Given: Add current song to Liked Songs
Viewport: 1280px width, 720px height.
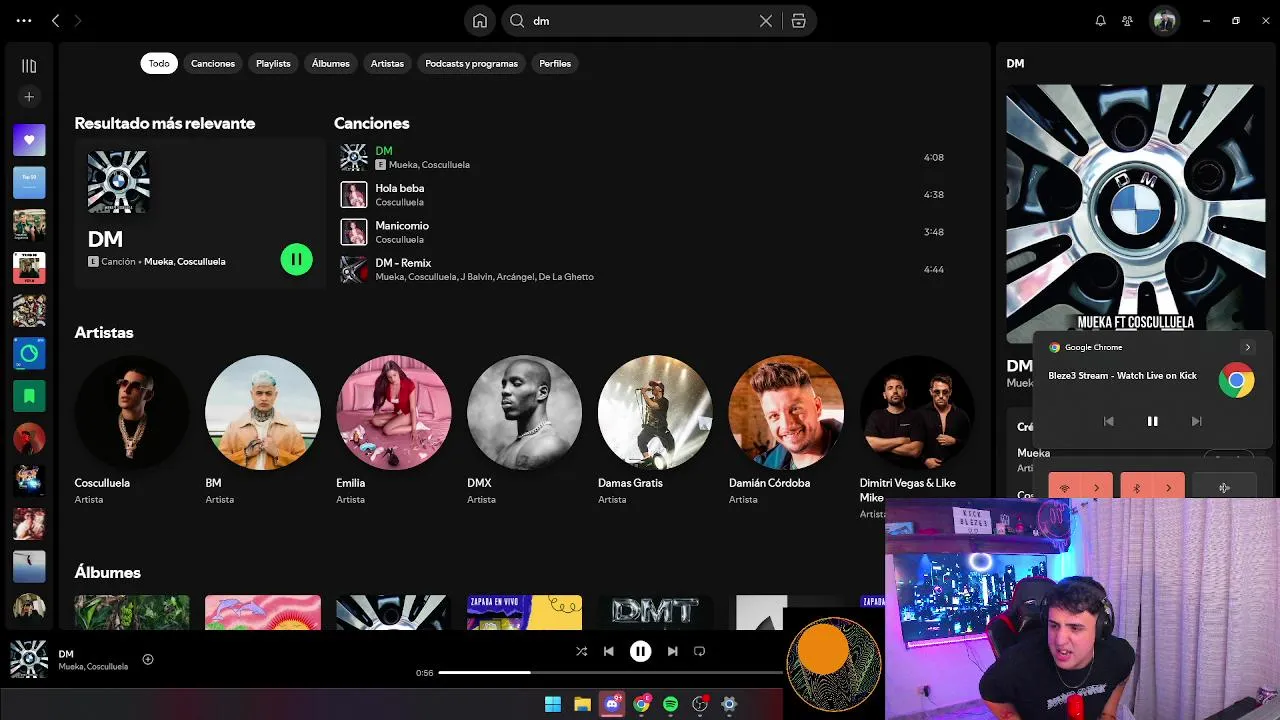Looking at the screenshot, I should coord(148,659).
